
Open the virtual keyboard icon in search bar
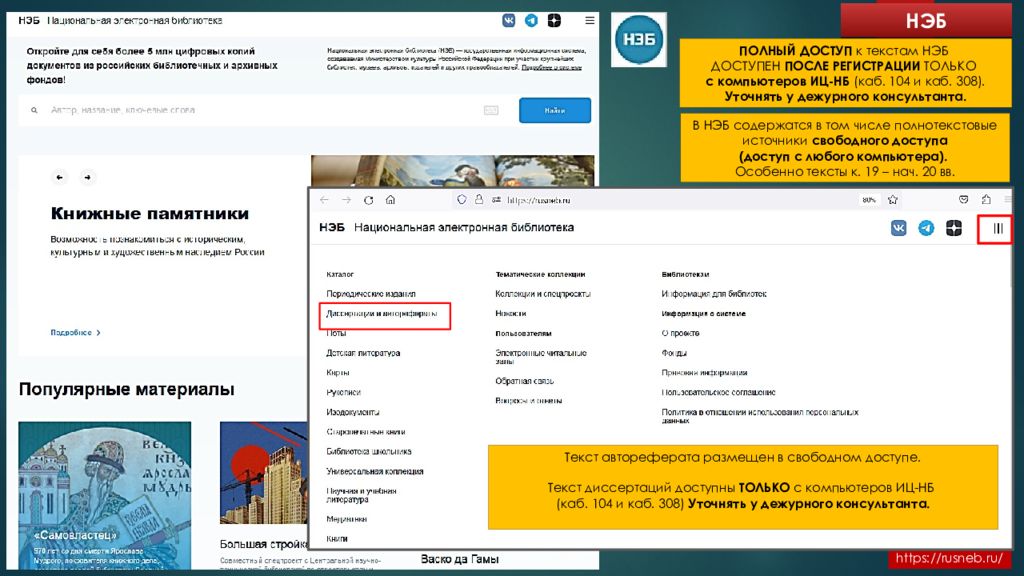click(x=491, y=110)
